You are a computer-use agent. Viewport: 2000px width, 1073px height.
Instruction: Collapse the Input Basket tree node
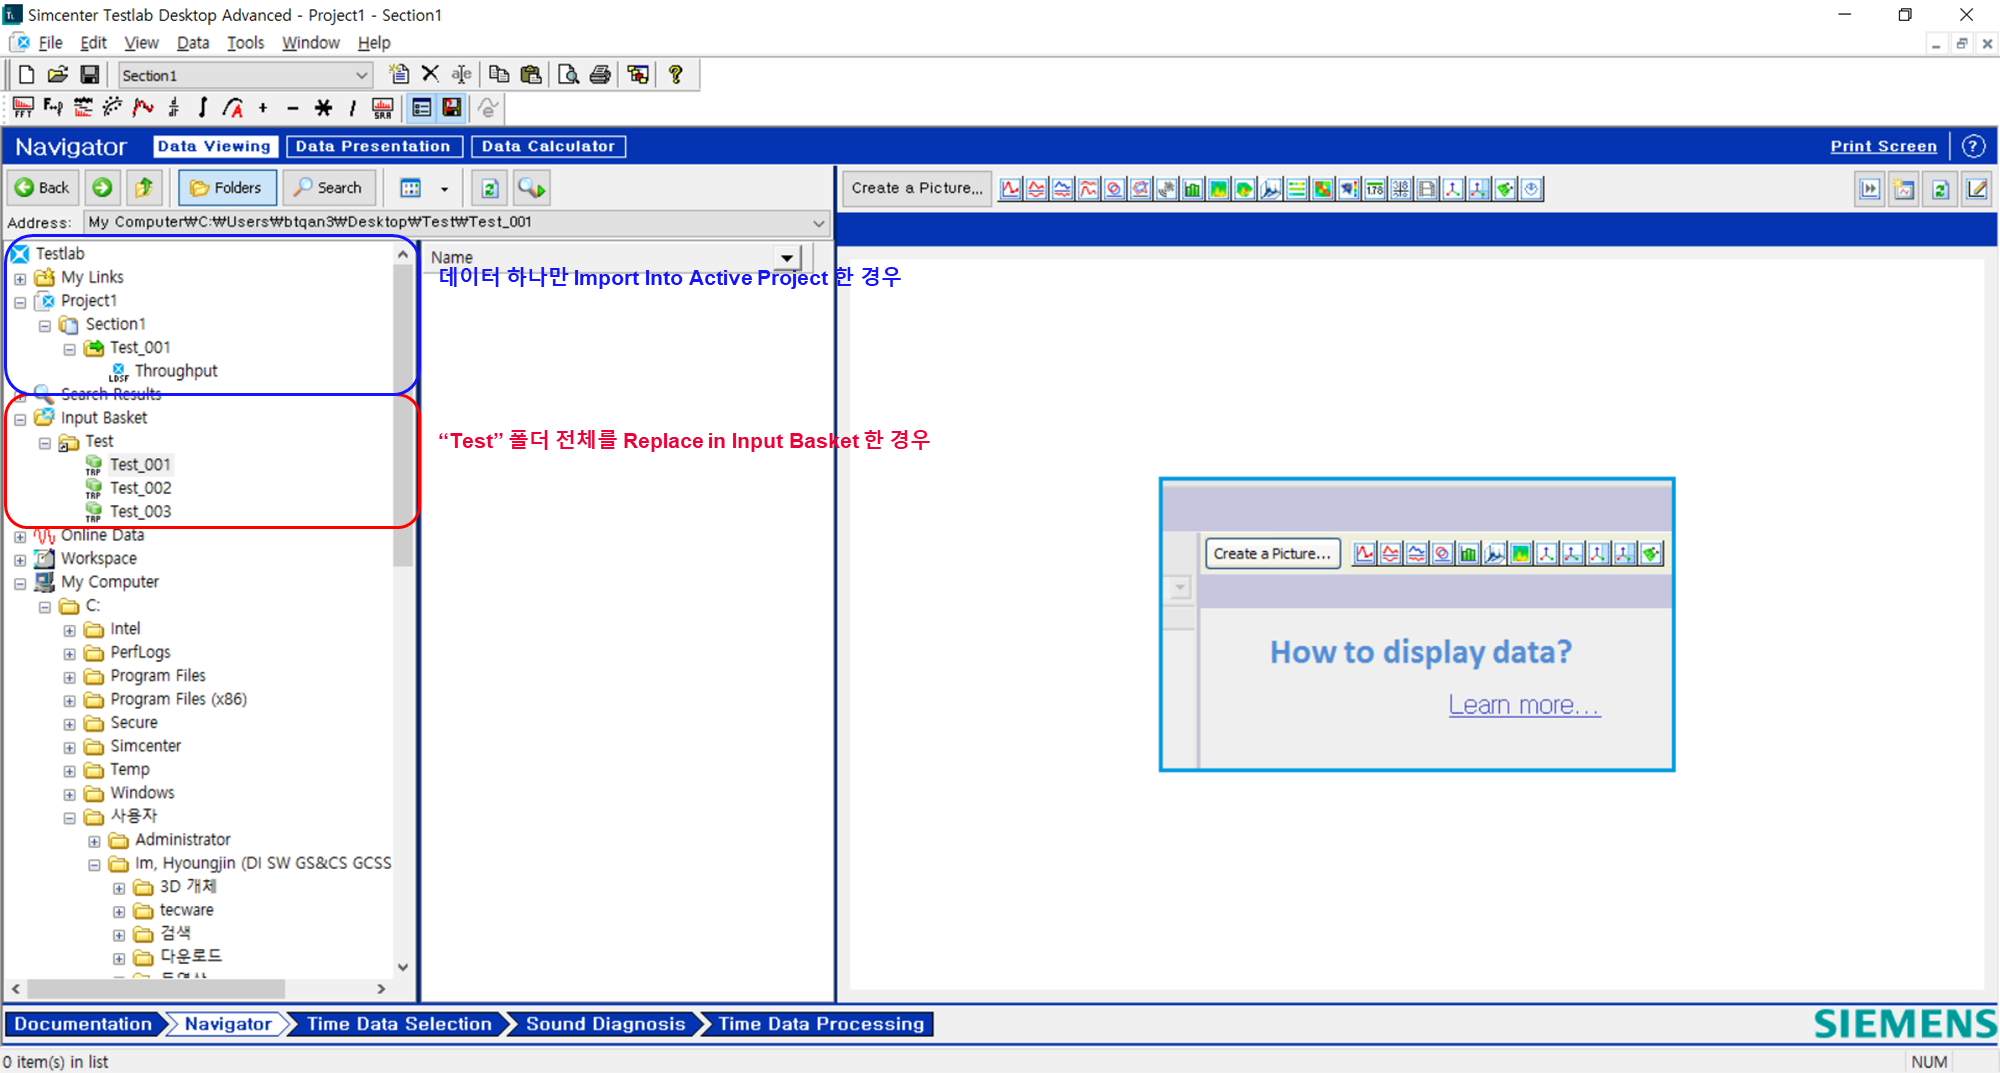pos(20,418)
